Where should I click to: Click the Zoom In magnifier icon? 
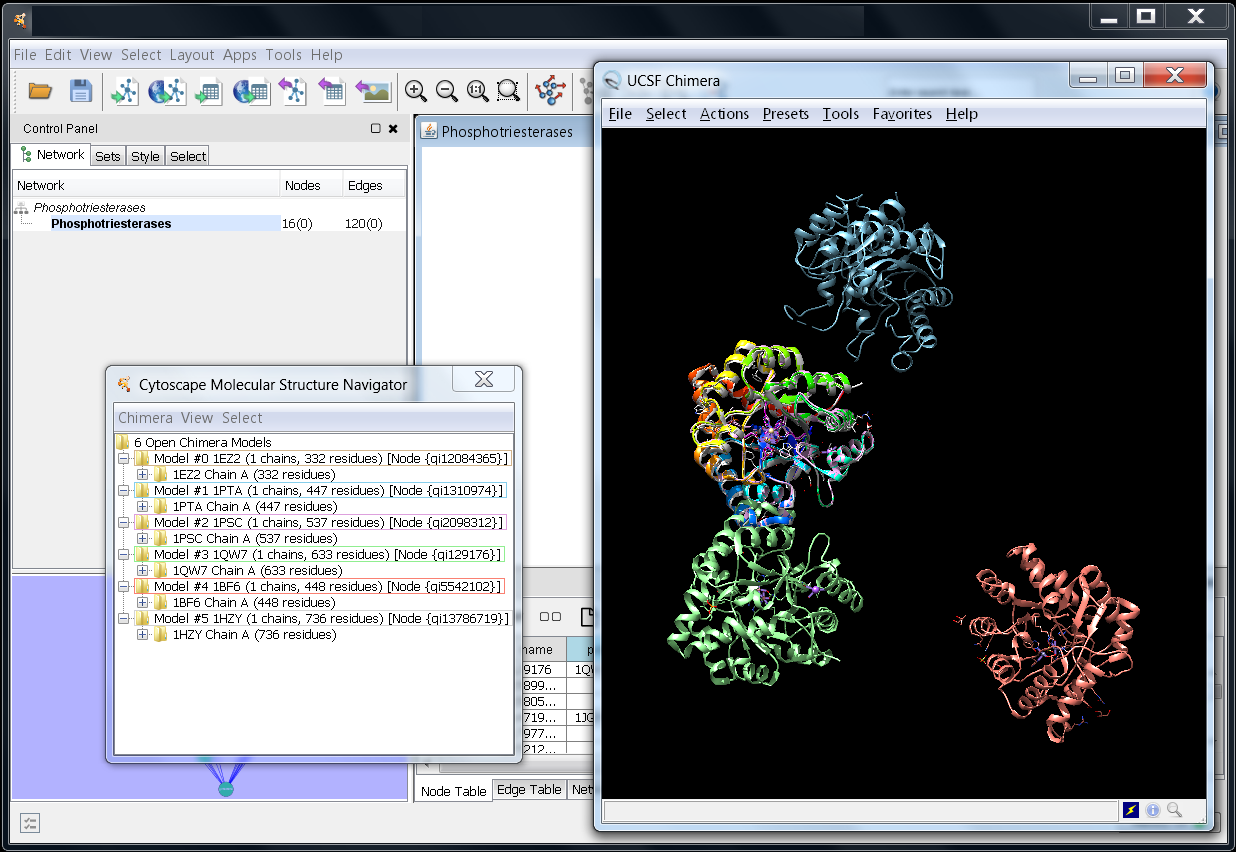tap(415, 91)
